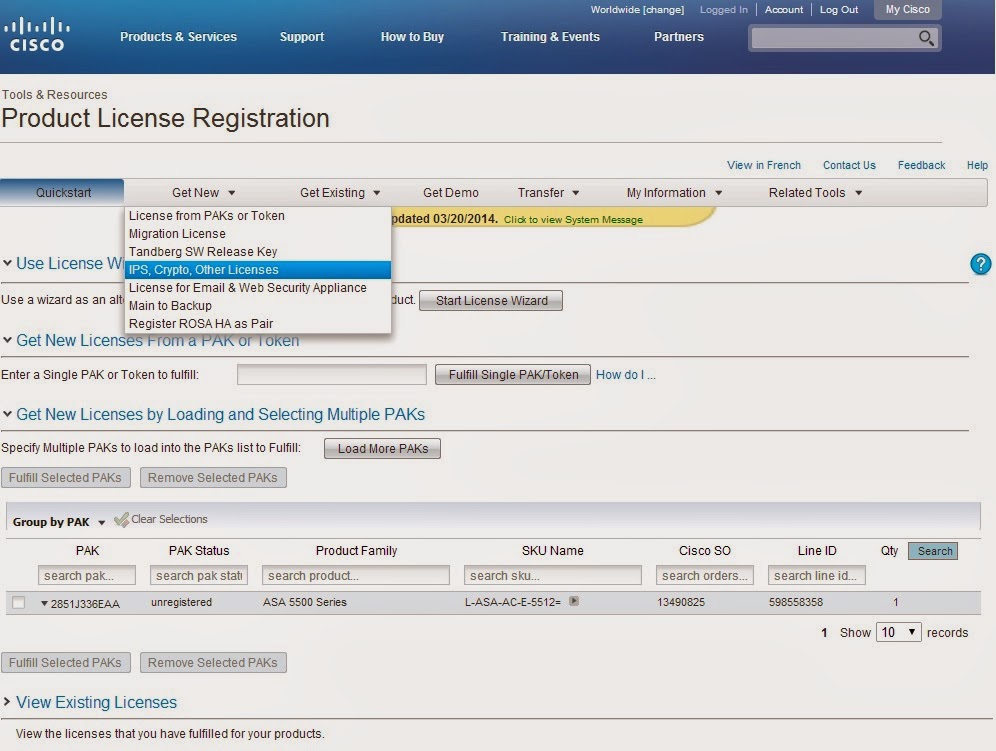
Task: Click the Clear Selections checkmark icon
Action: point(121,520)
